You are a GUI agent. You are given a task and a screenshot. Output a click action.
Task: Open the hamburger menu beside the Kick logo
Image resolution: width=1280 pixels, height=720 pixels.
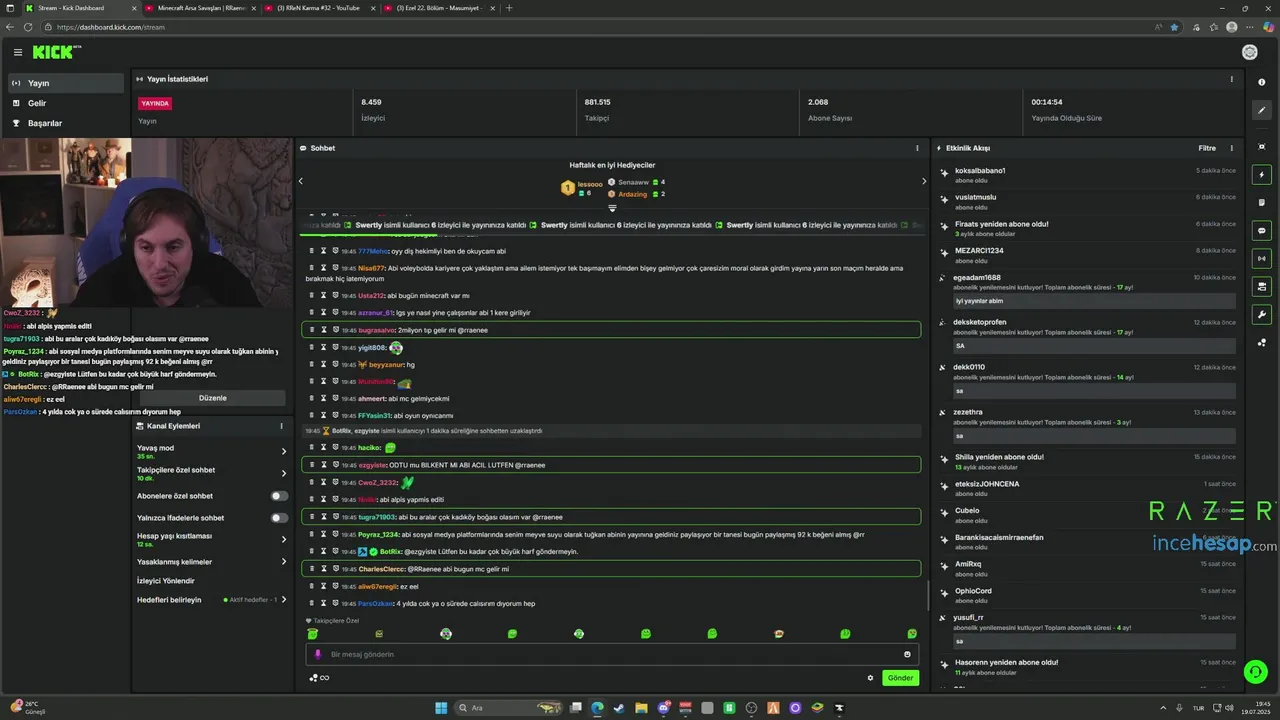tap(17, 52)
